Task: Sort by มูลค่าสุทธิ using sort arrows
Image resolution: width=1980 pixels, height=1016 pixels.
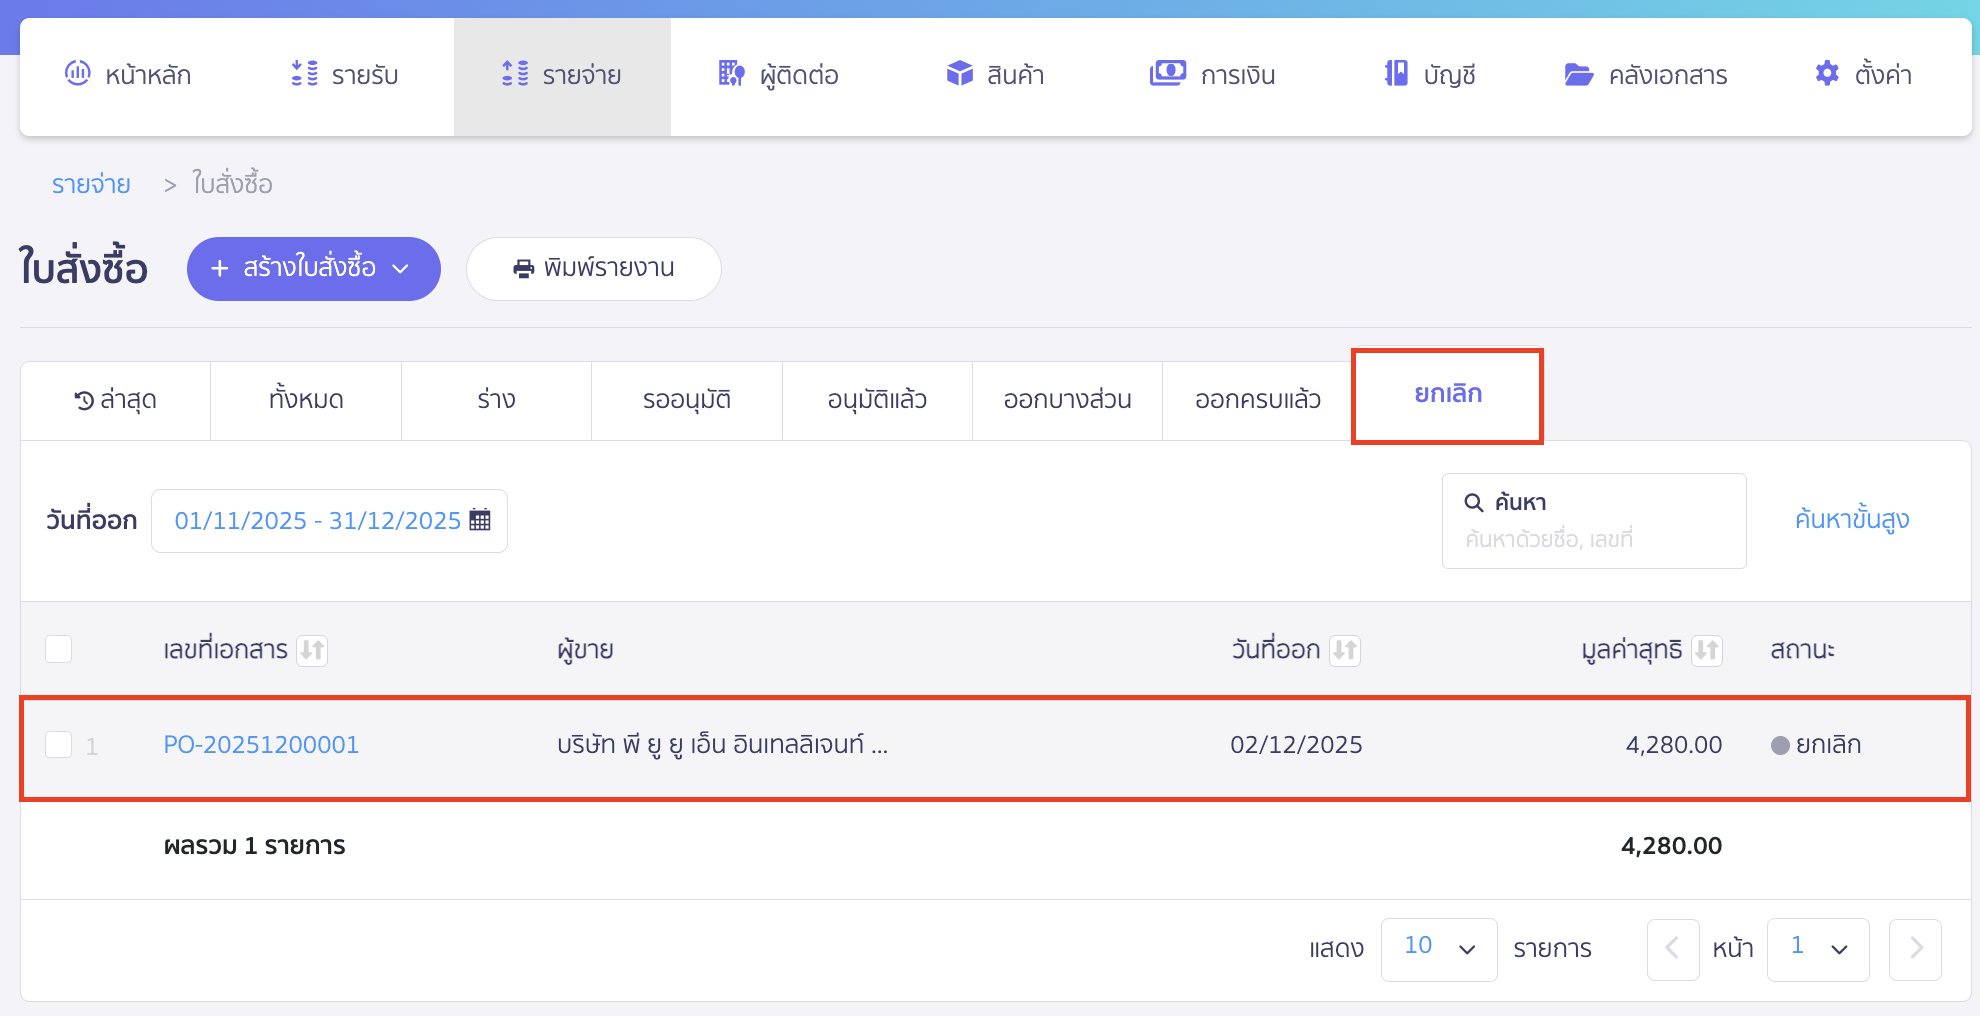Action: pyautogui.click(x=1707, y=650)
